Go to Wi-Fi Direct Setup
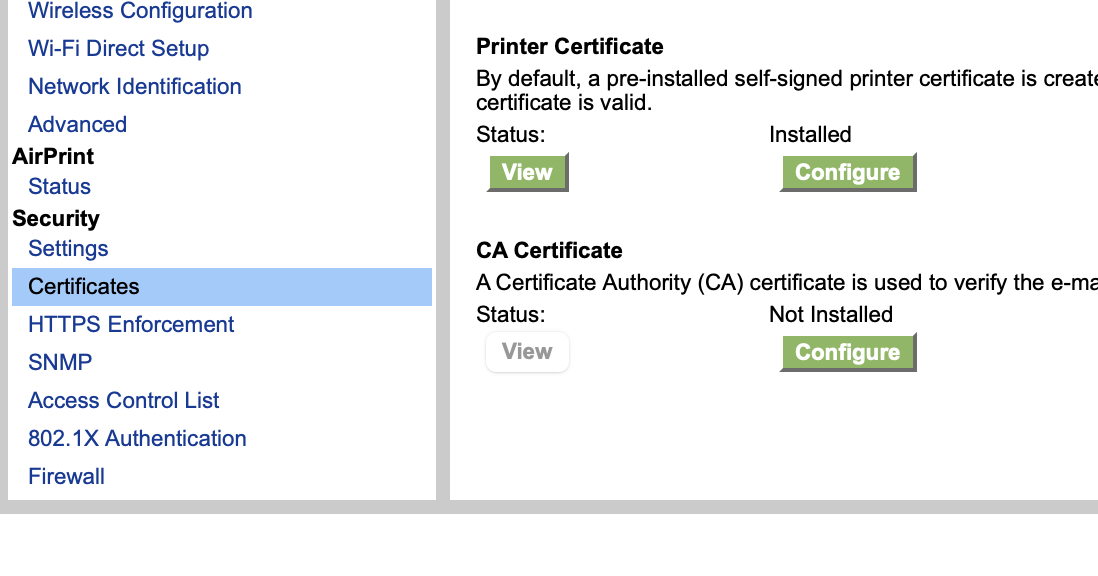 [x=118, y=48]
